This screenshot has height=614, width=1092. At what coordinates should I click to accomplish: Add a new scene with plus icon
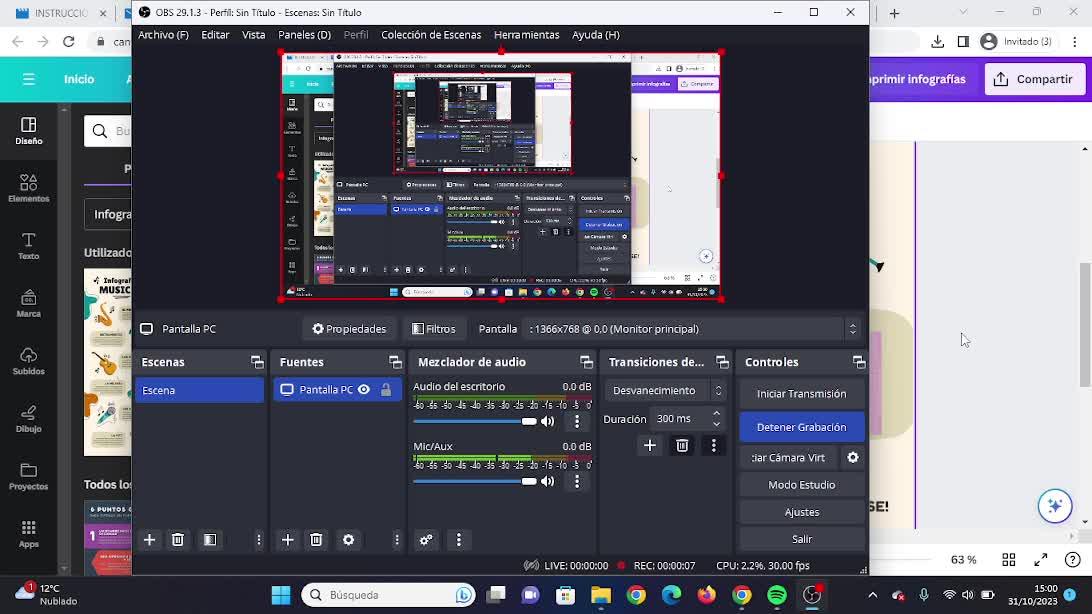click(x=149, y=540)
